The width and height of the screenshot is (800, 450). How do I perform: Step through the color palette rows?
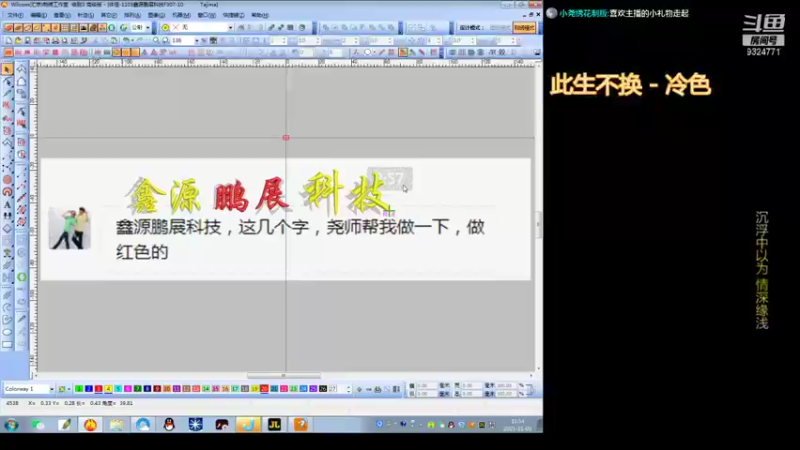pyautogui.click(x=348, y=389)
